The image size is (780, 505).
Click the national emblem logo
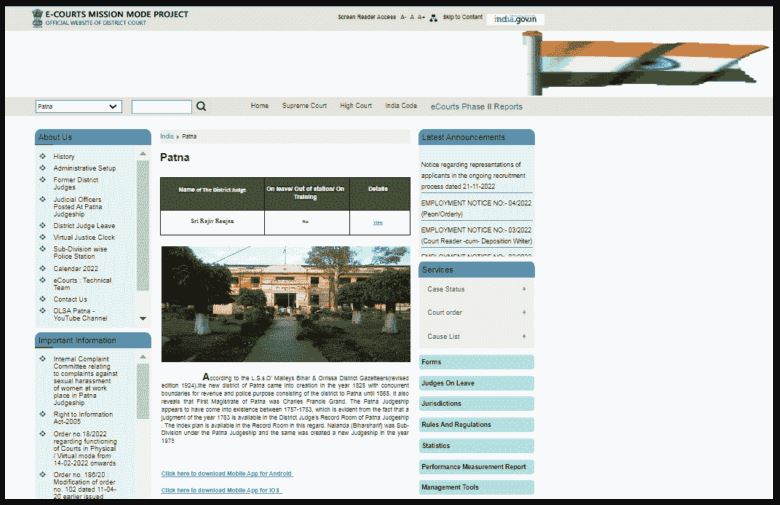tap(38, 17)
